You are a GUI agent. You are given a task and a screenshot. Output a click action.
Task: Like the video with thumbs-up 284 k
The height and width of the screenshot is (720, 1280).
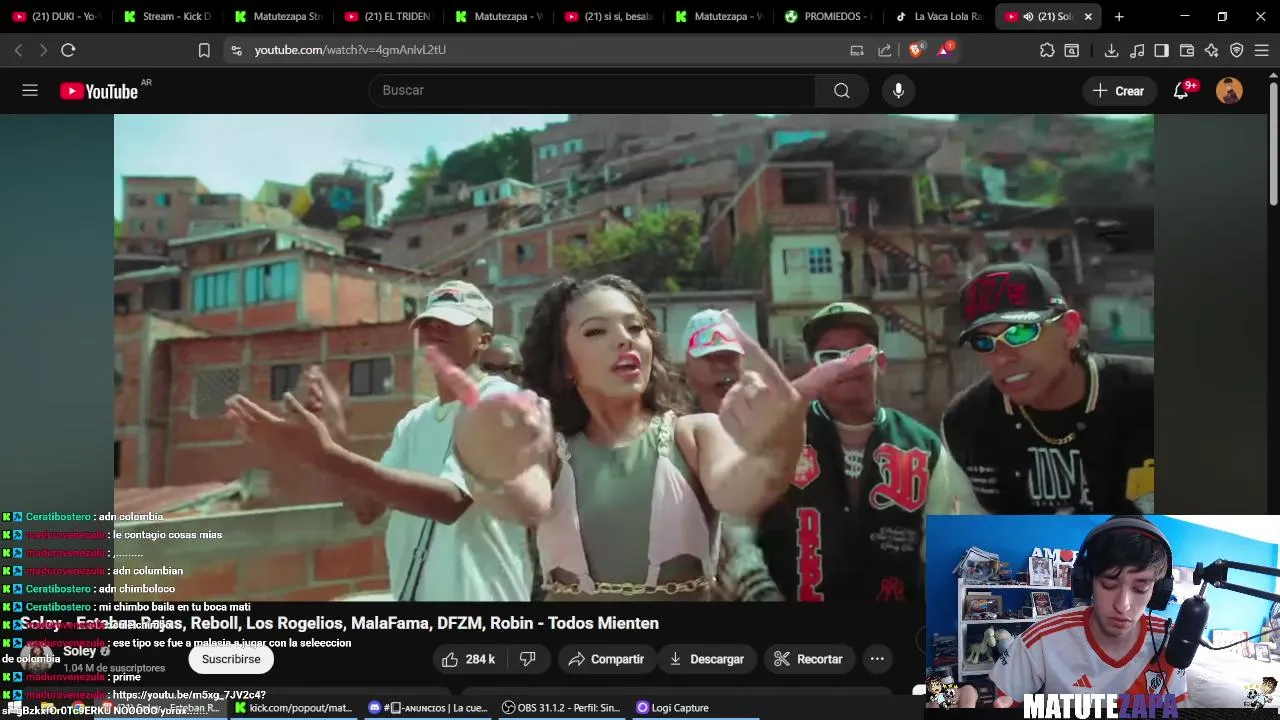(469, 659)
